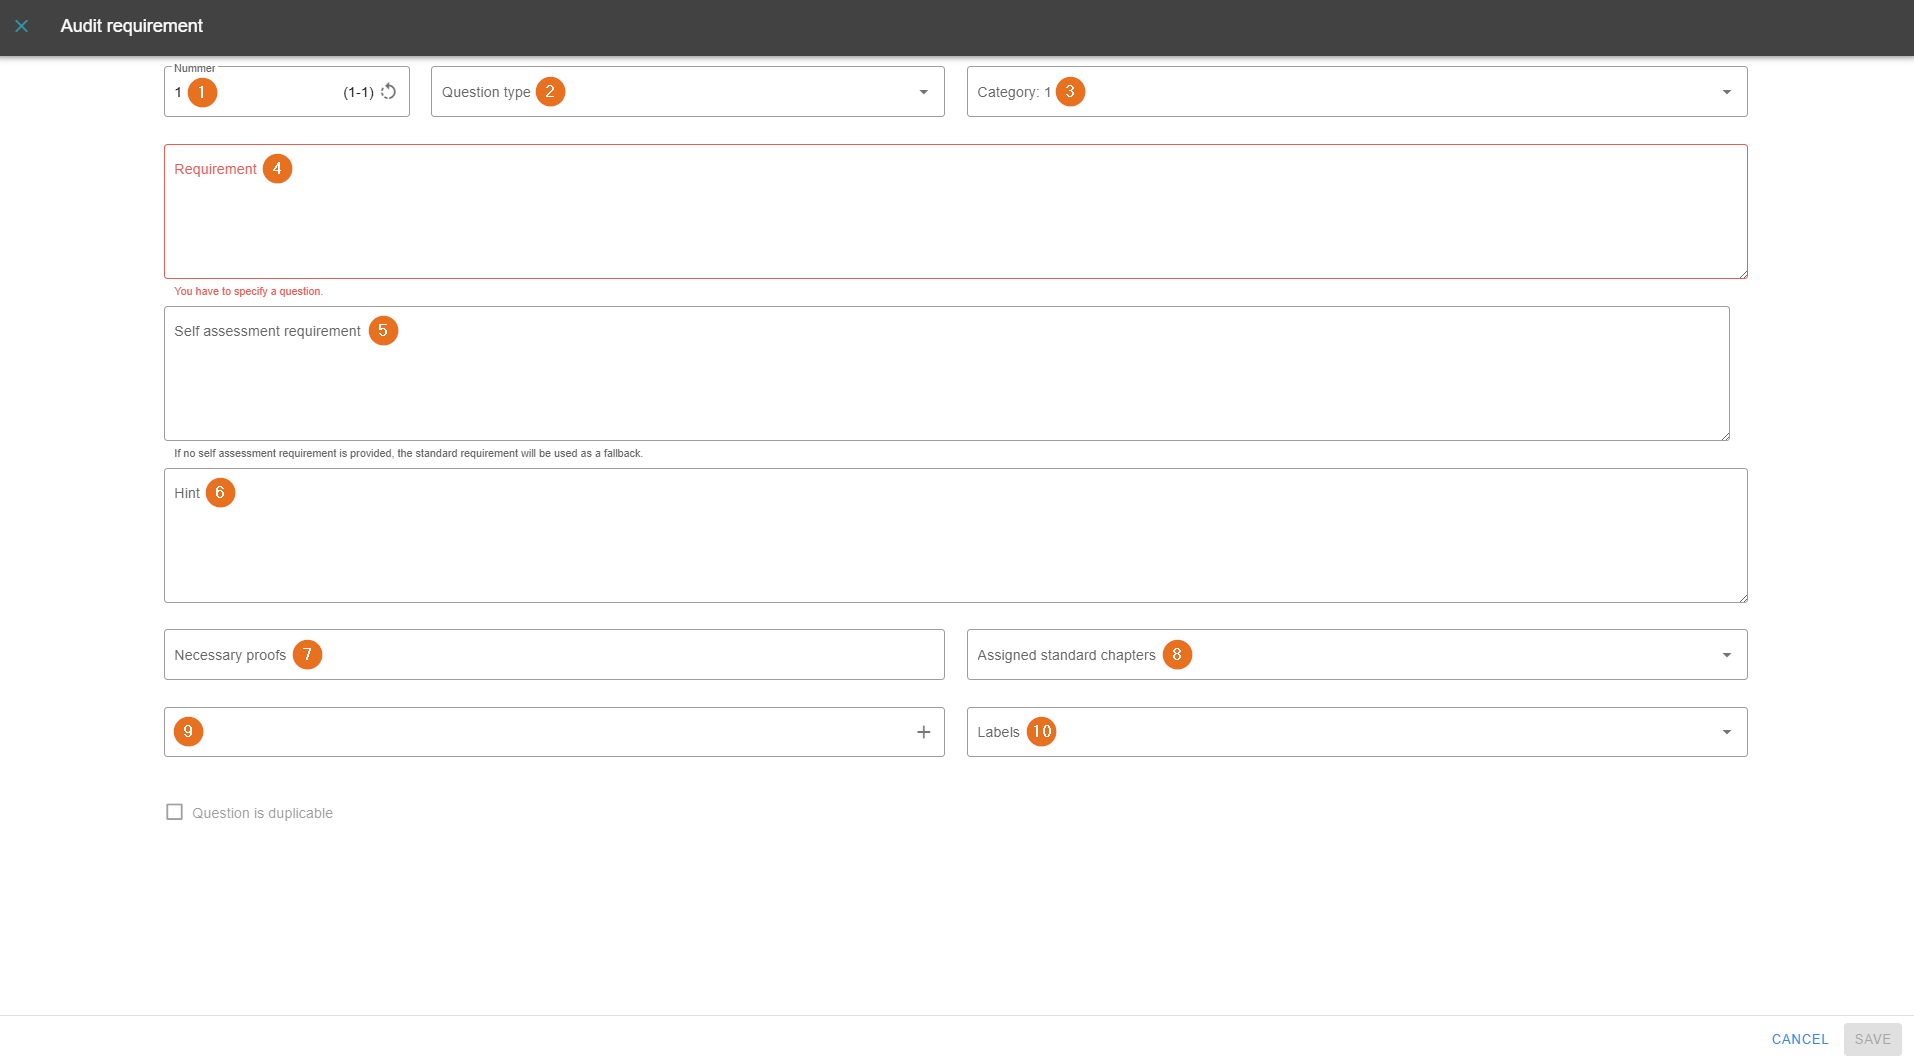Click resize grip of Self assessment textarea
This screenshot has width=1914, height=1061.
(x=1724, y=435)
